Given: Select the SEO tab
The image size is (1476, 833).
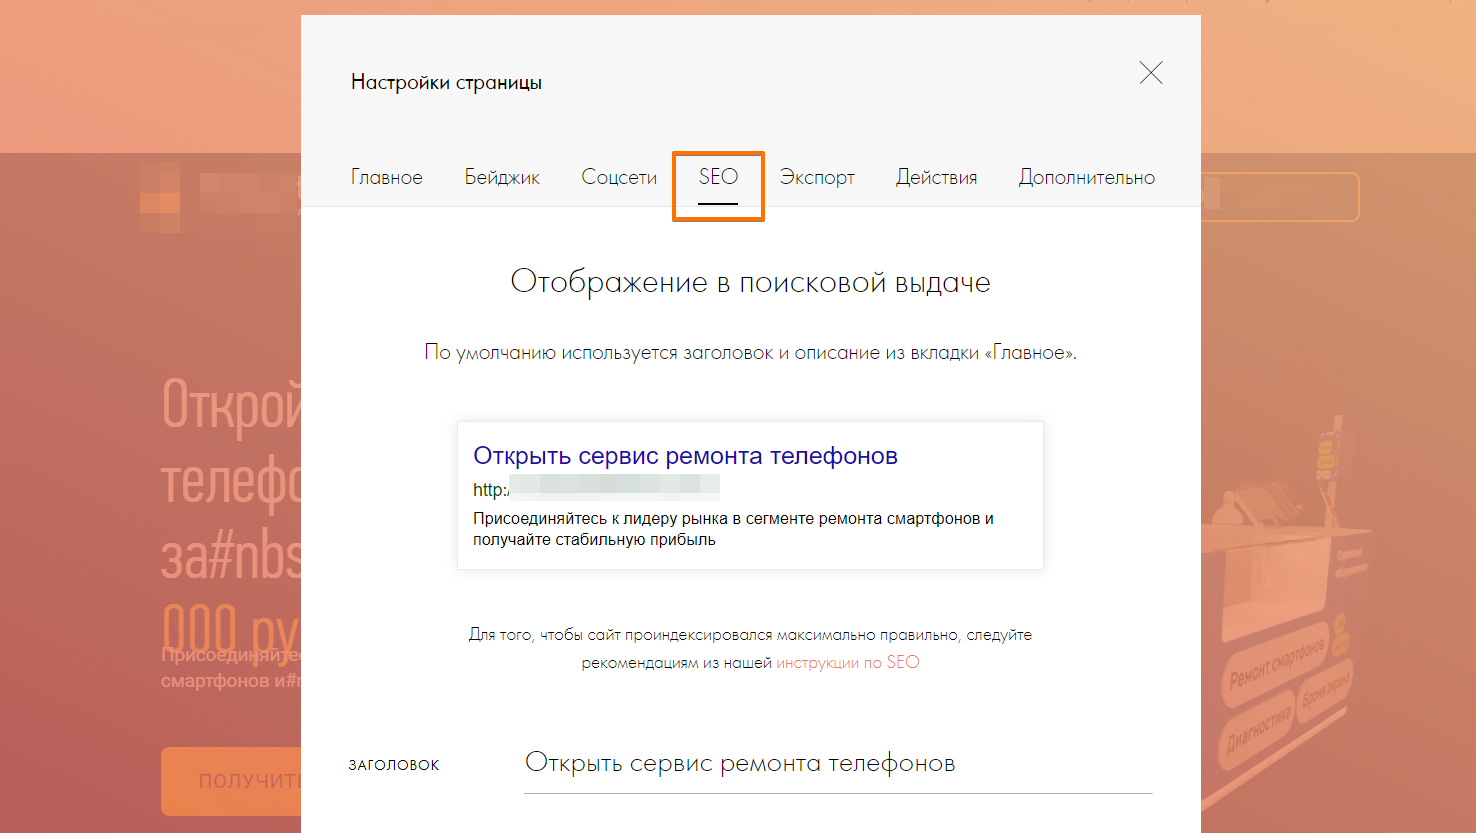Looking at the screenshot, I should click(x=718, y=177).
